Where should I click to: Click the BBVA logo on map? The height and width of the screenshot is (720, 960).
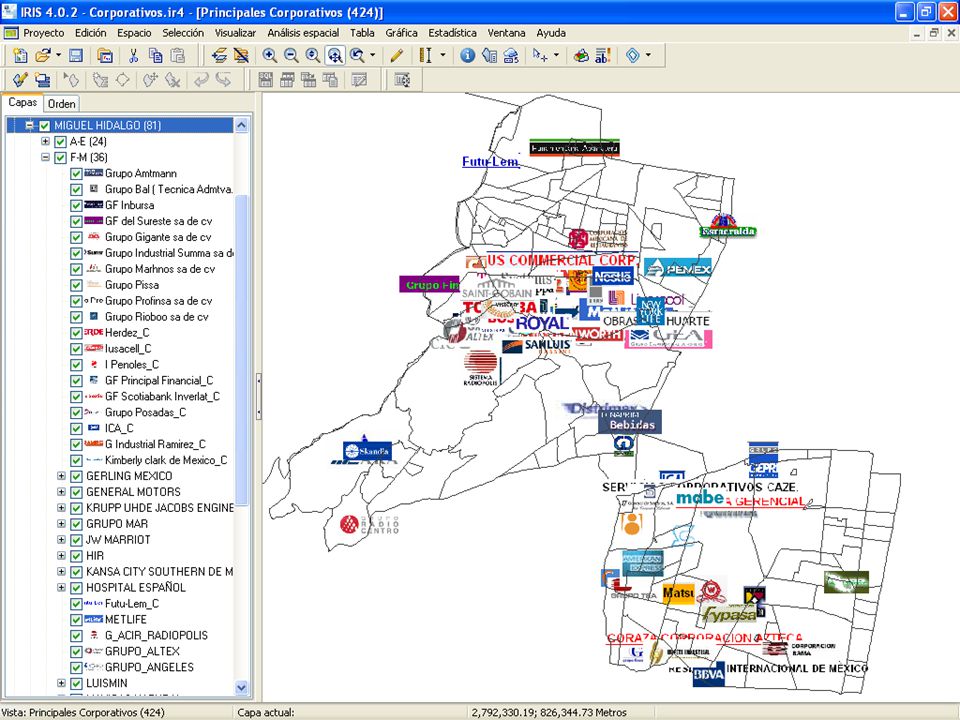(709, 675)
